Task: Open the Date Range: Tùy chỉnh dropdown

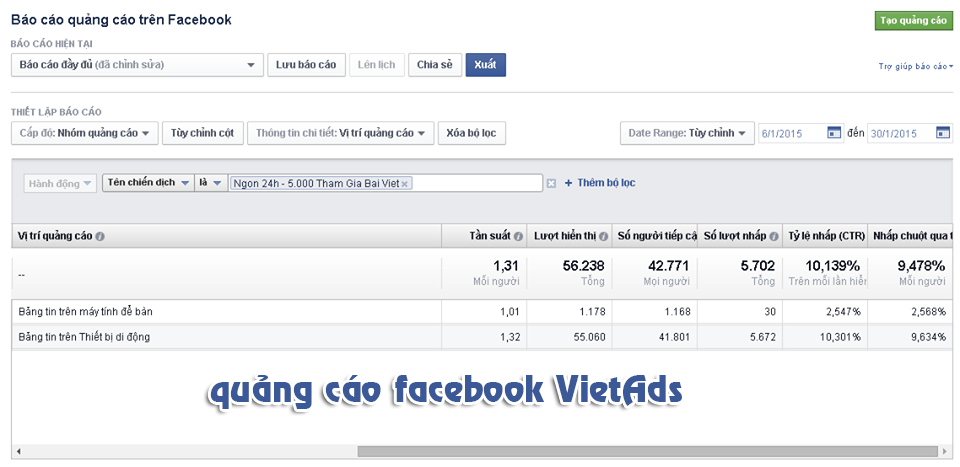Action: coord(687,133)
